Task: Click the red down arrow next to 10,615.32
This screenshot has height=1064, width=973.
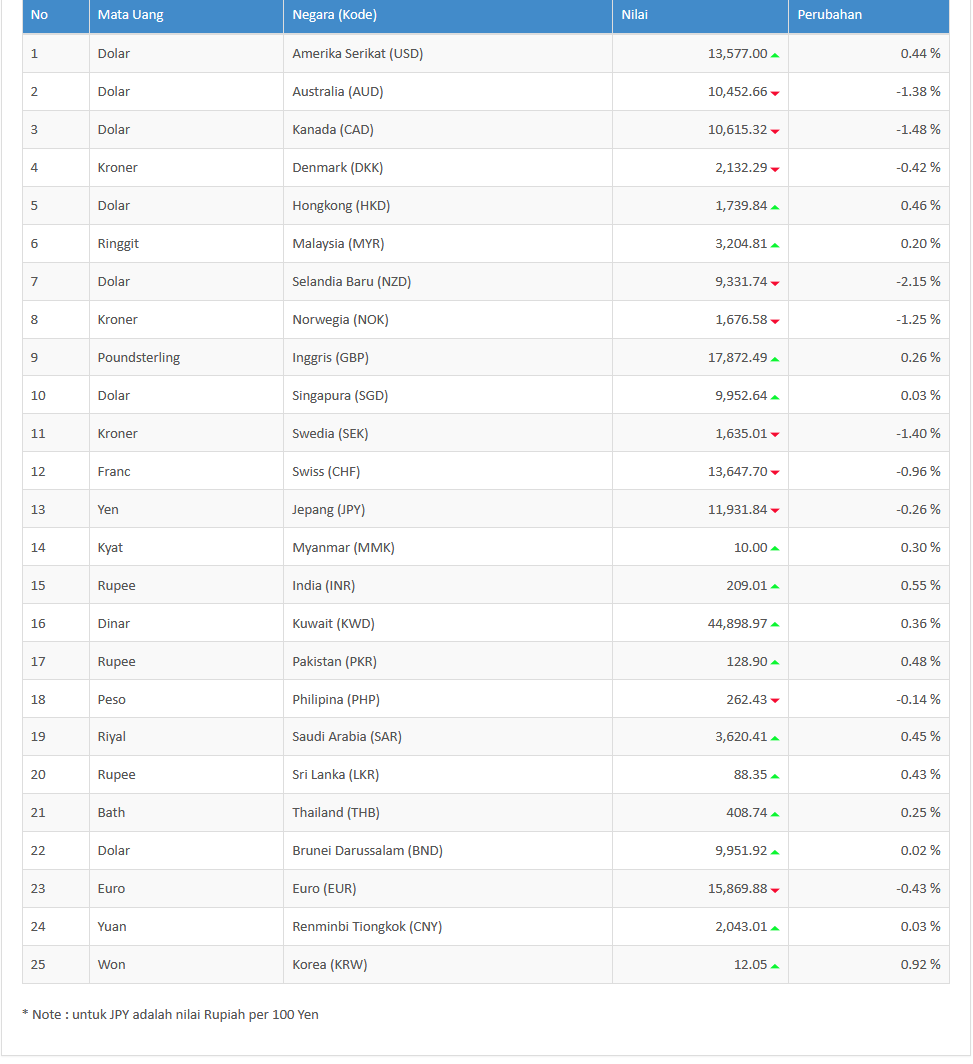Action: 775,131
